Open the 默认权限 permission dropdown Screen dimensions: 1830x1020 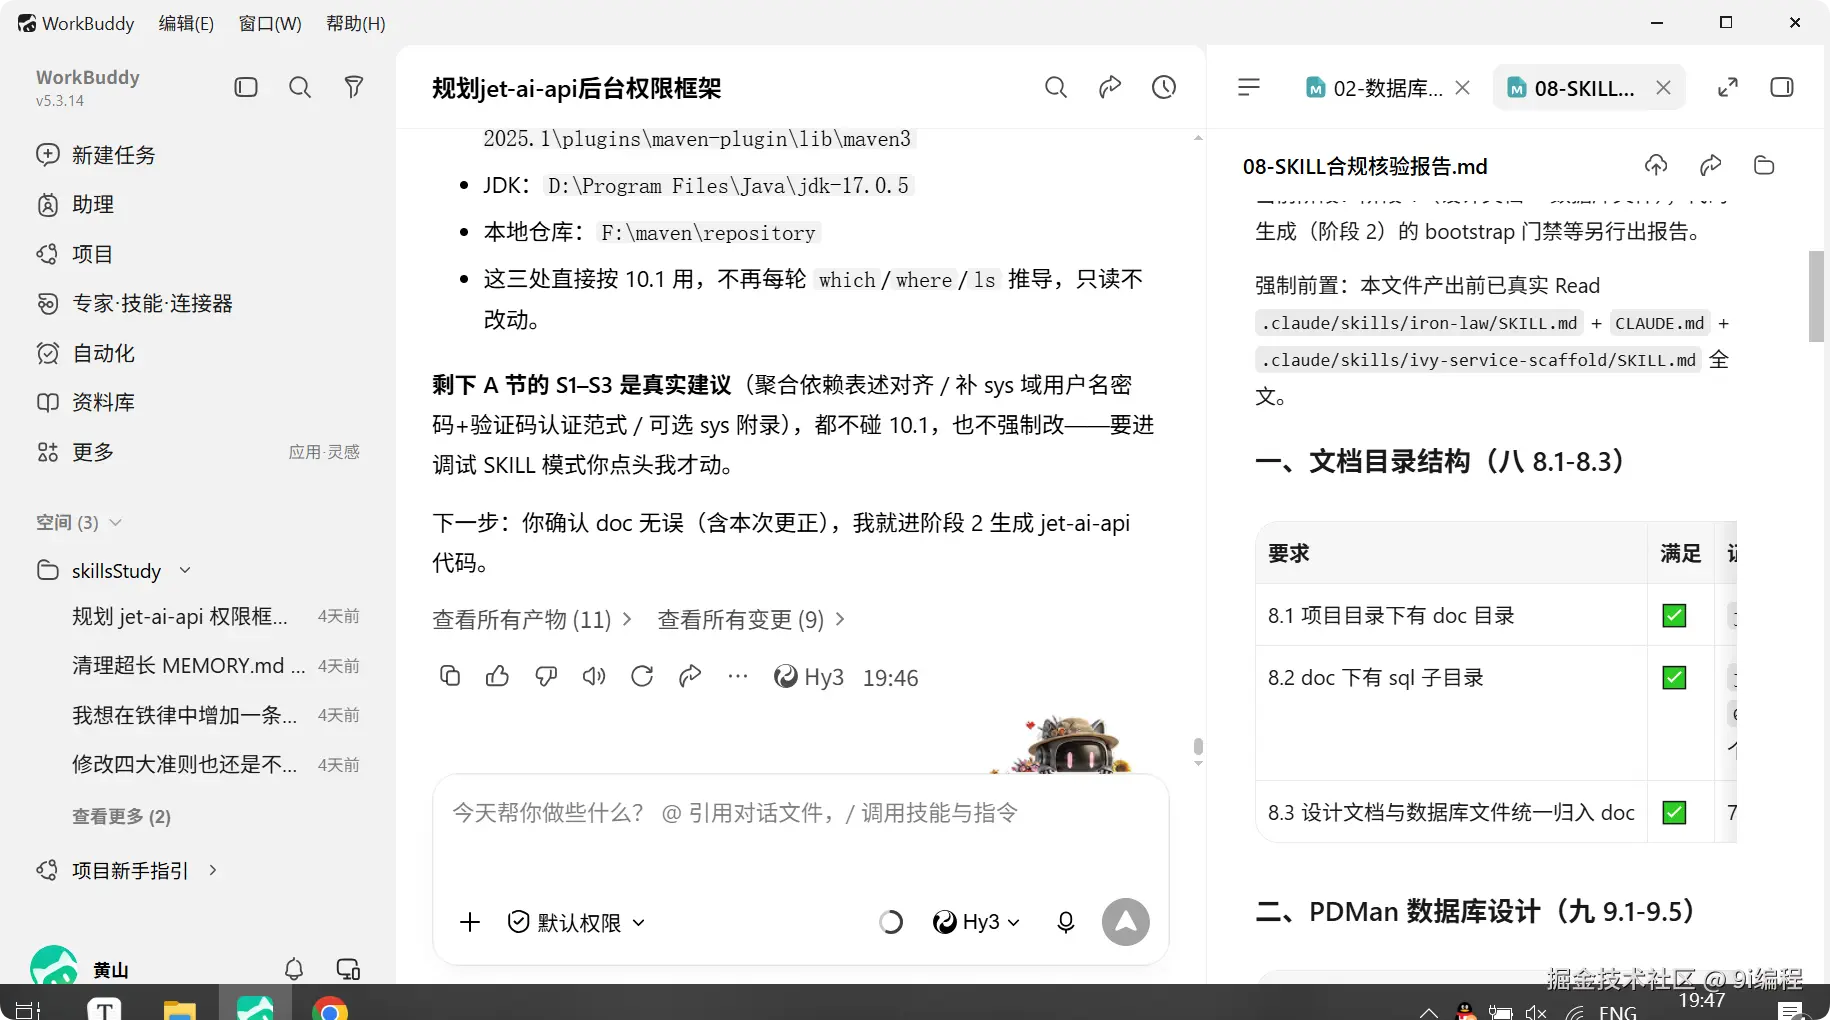[577, 922]
